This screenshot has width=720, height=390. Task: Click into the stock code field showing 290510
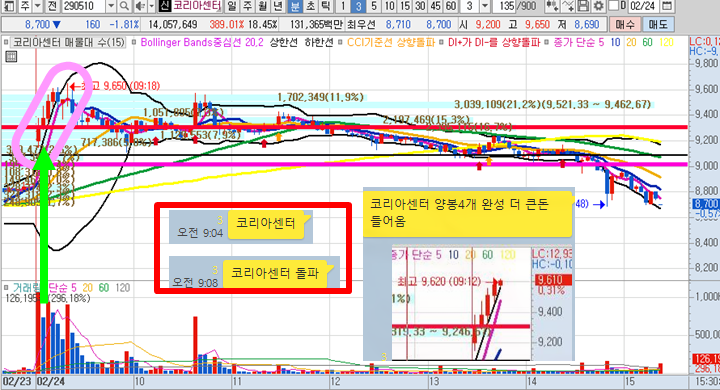tap(84, 6)
